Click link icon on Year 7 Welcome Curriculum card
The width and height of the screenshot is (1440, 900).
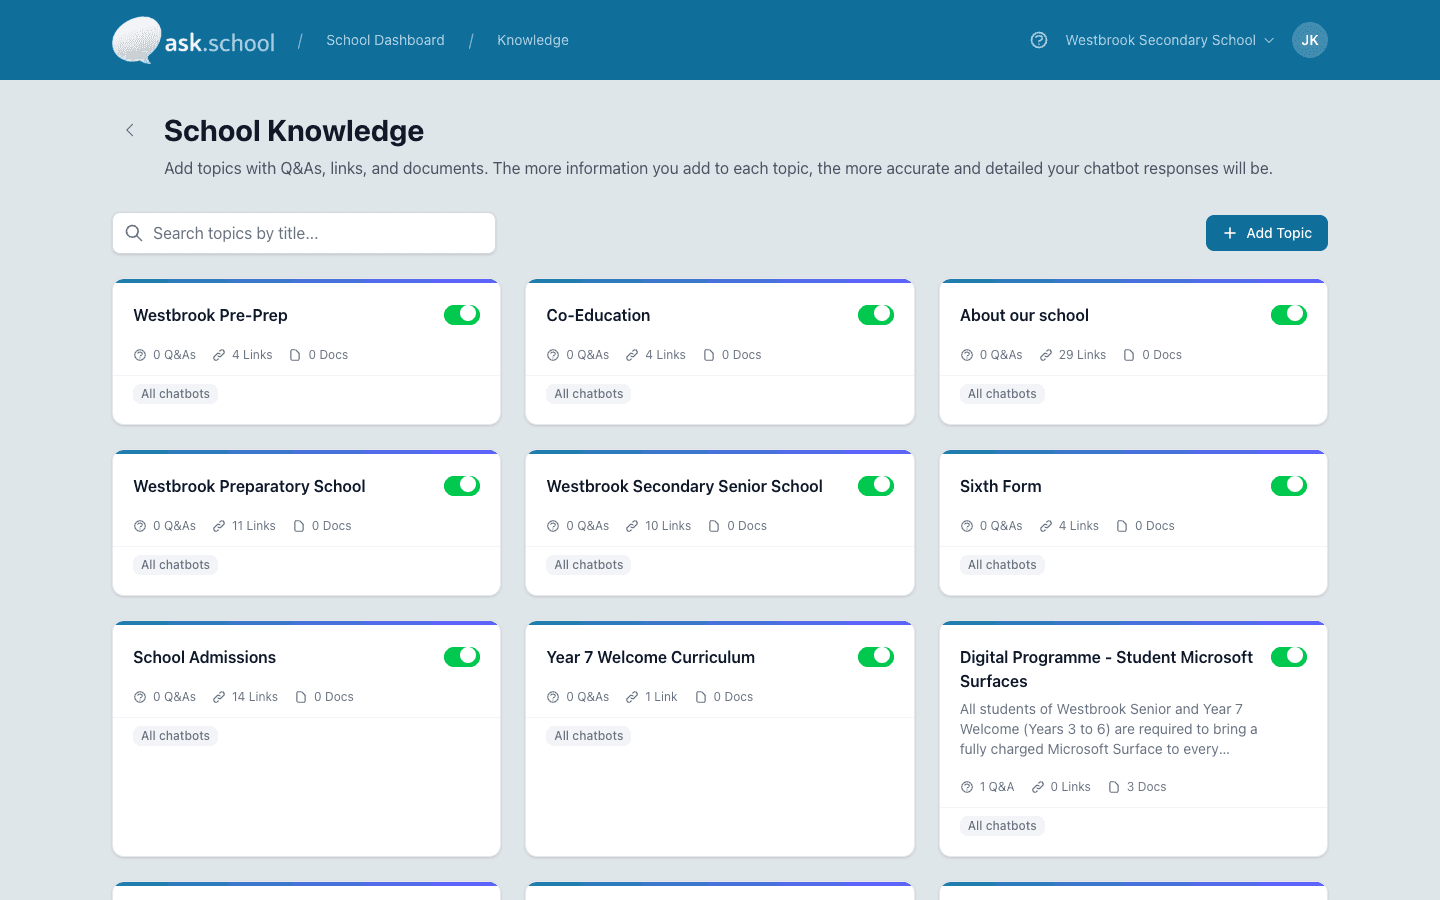tap(632, 697)
